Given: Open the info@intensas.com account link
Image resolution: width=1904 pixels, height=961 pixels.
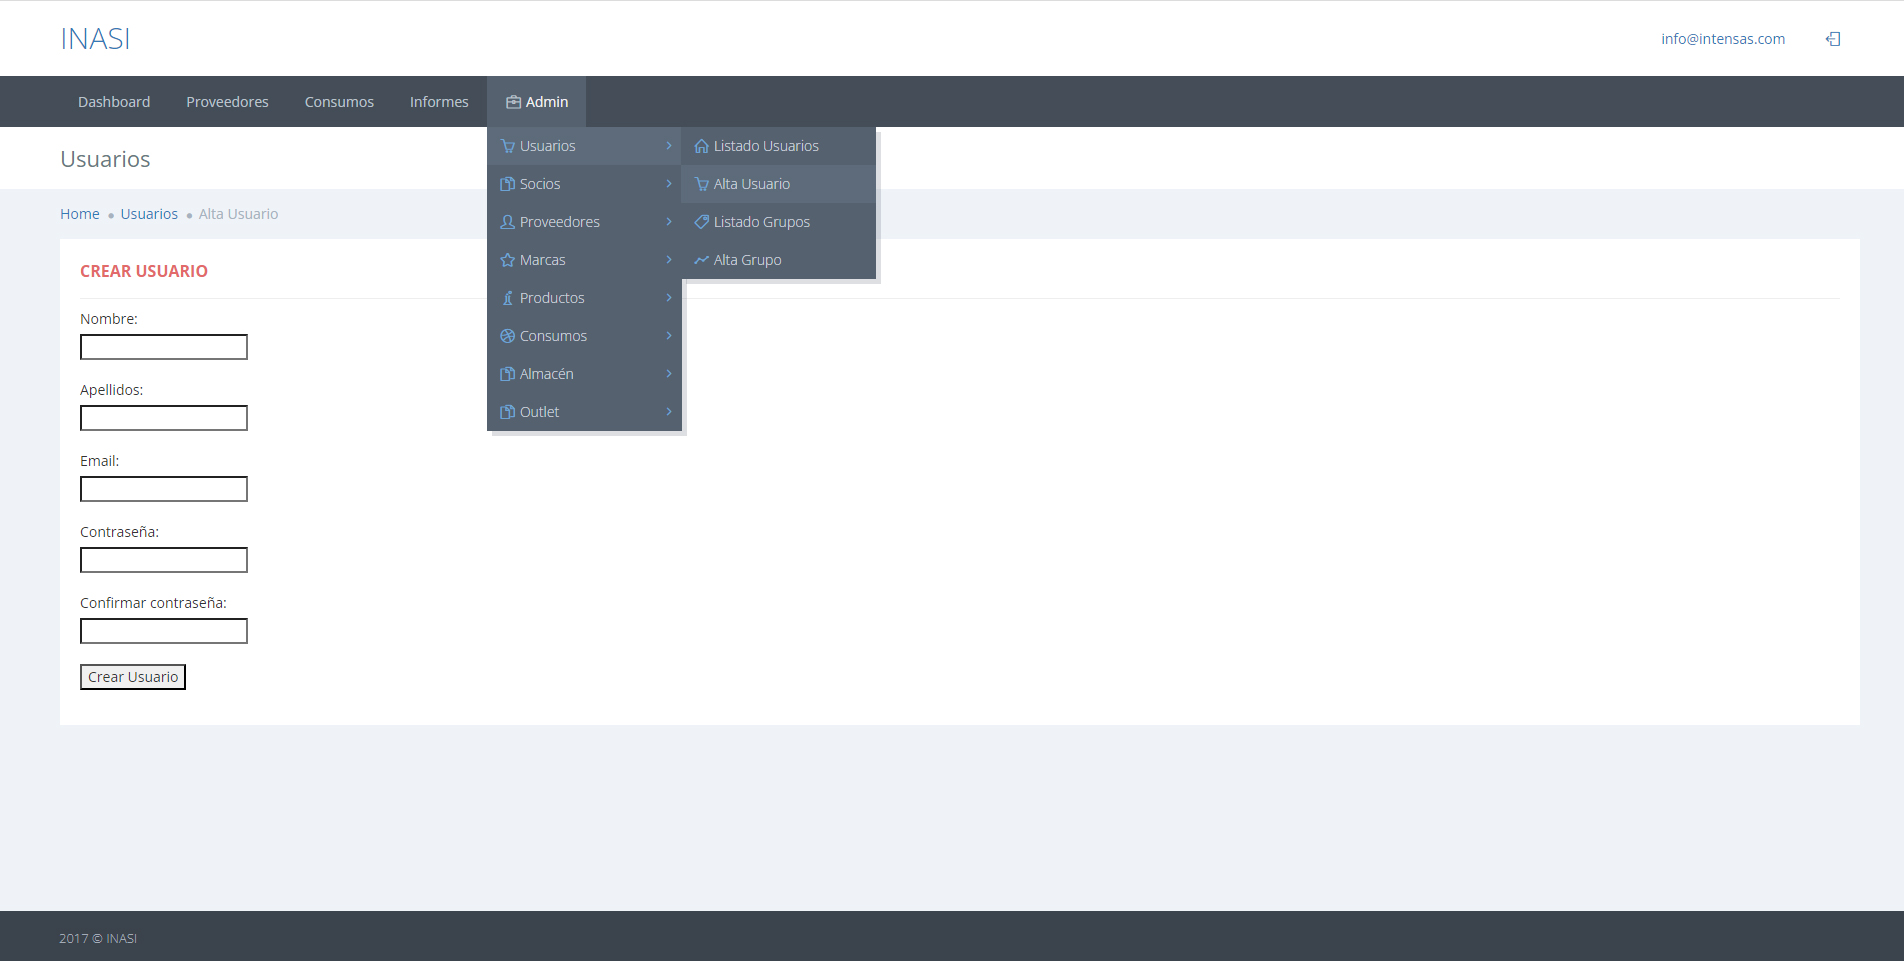Looking at the screenshot, I should click(1722, 39).
